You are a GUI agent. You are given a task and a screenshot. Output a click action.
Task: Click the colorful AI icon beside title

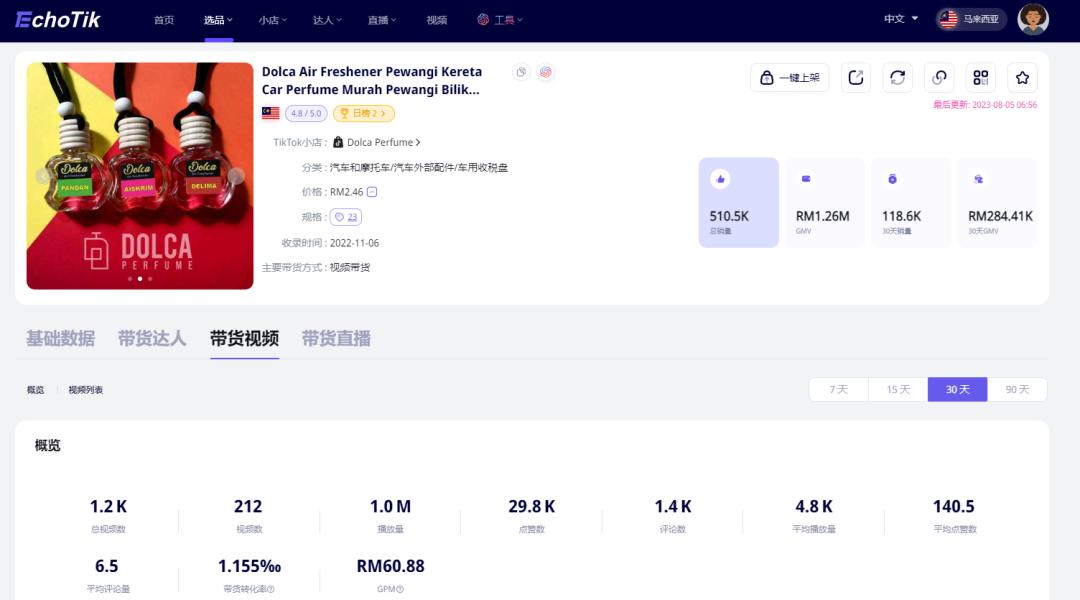click(x=546, y=72)
